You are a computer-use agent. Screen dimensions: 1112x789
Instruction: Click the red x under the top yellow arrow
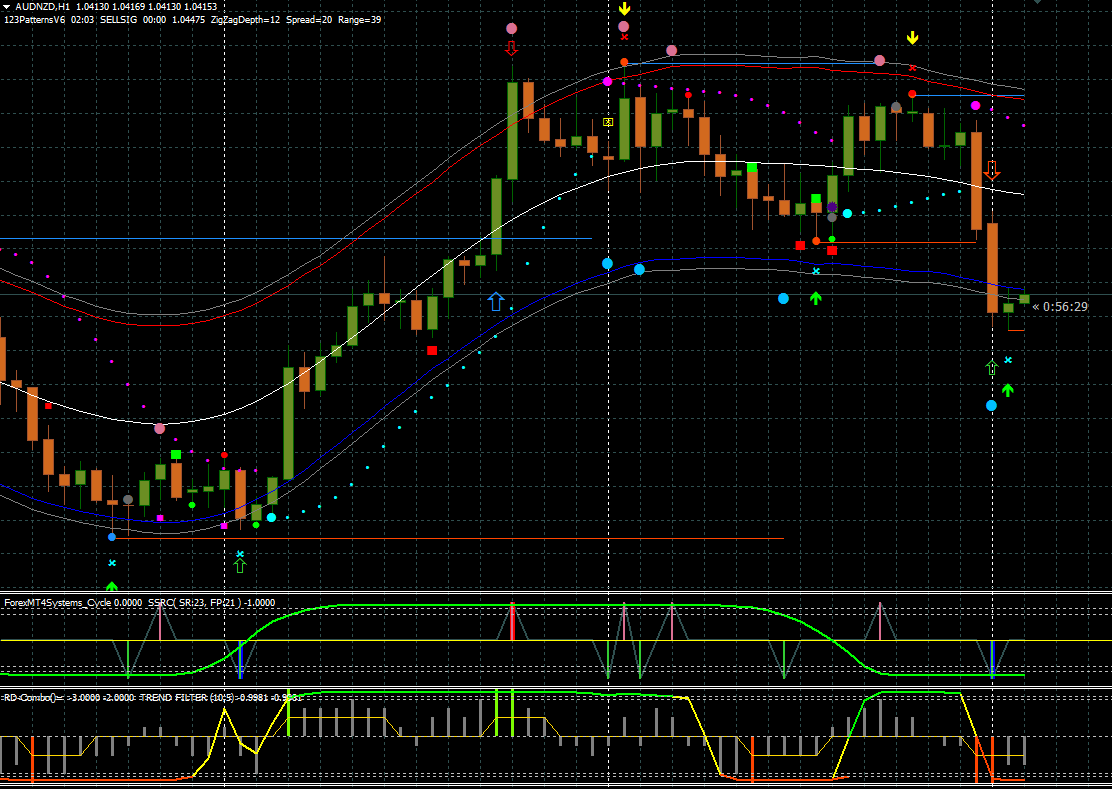point(624,37)
